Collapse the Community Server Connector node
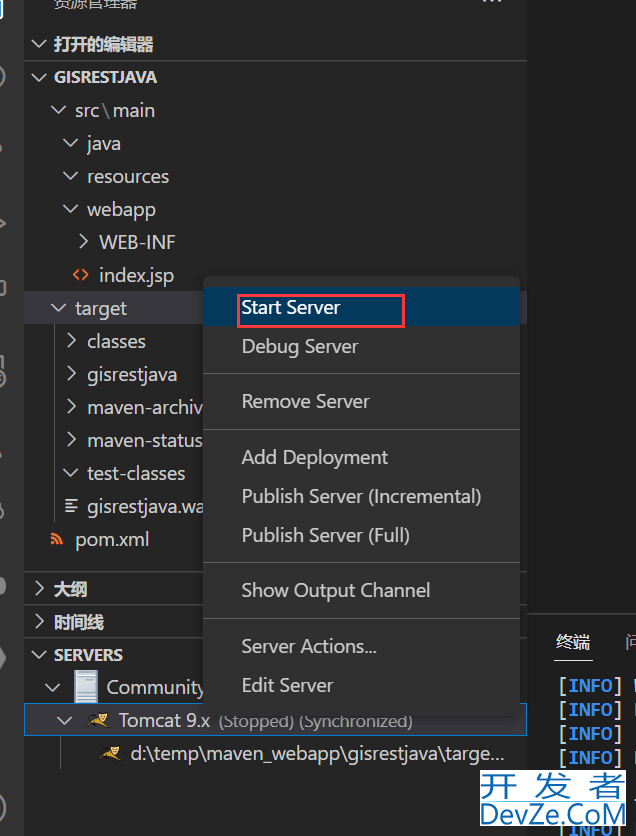 (x=53, y=687)
